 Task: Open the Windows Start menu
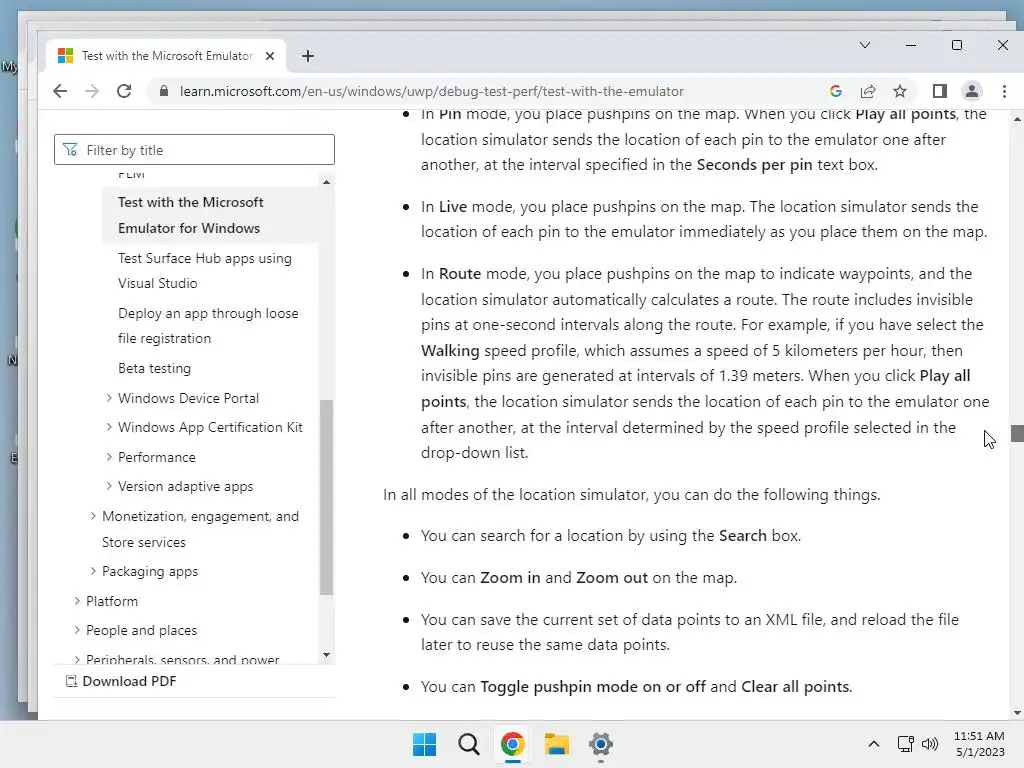tap(424, 744)
